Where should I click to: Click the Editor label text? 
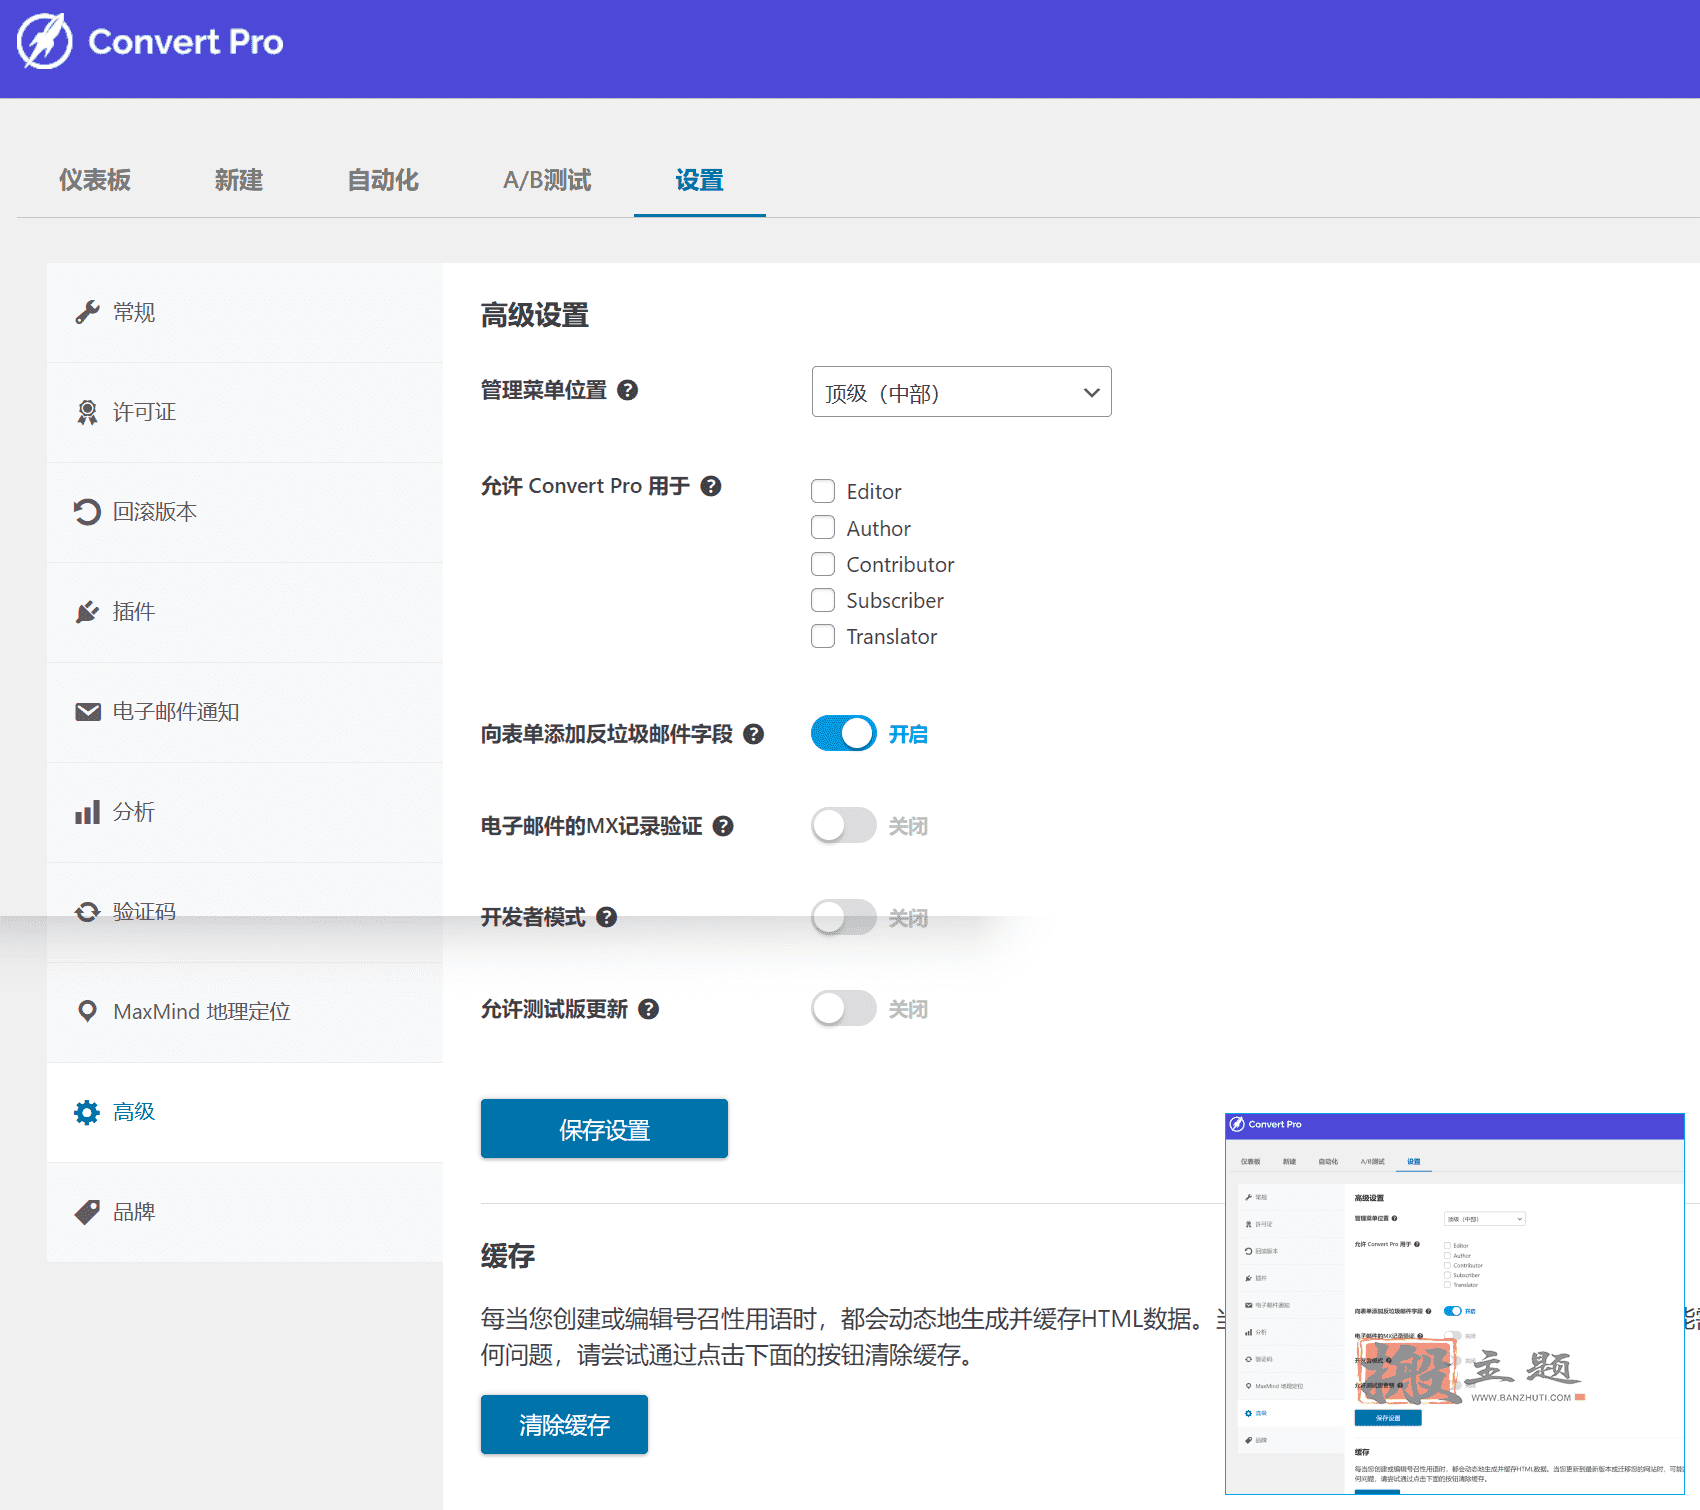click(x=874, y=491)
